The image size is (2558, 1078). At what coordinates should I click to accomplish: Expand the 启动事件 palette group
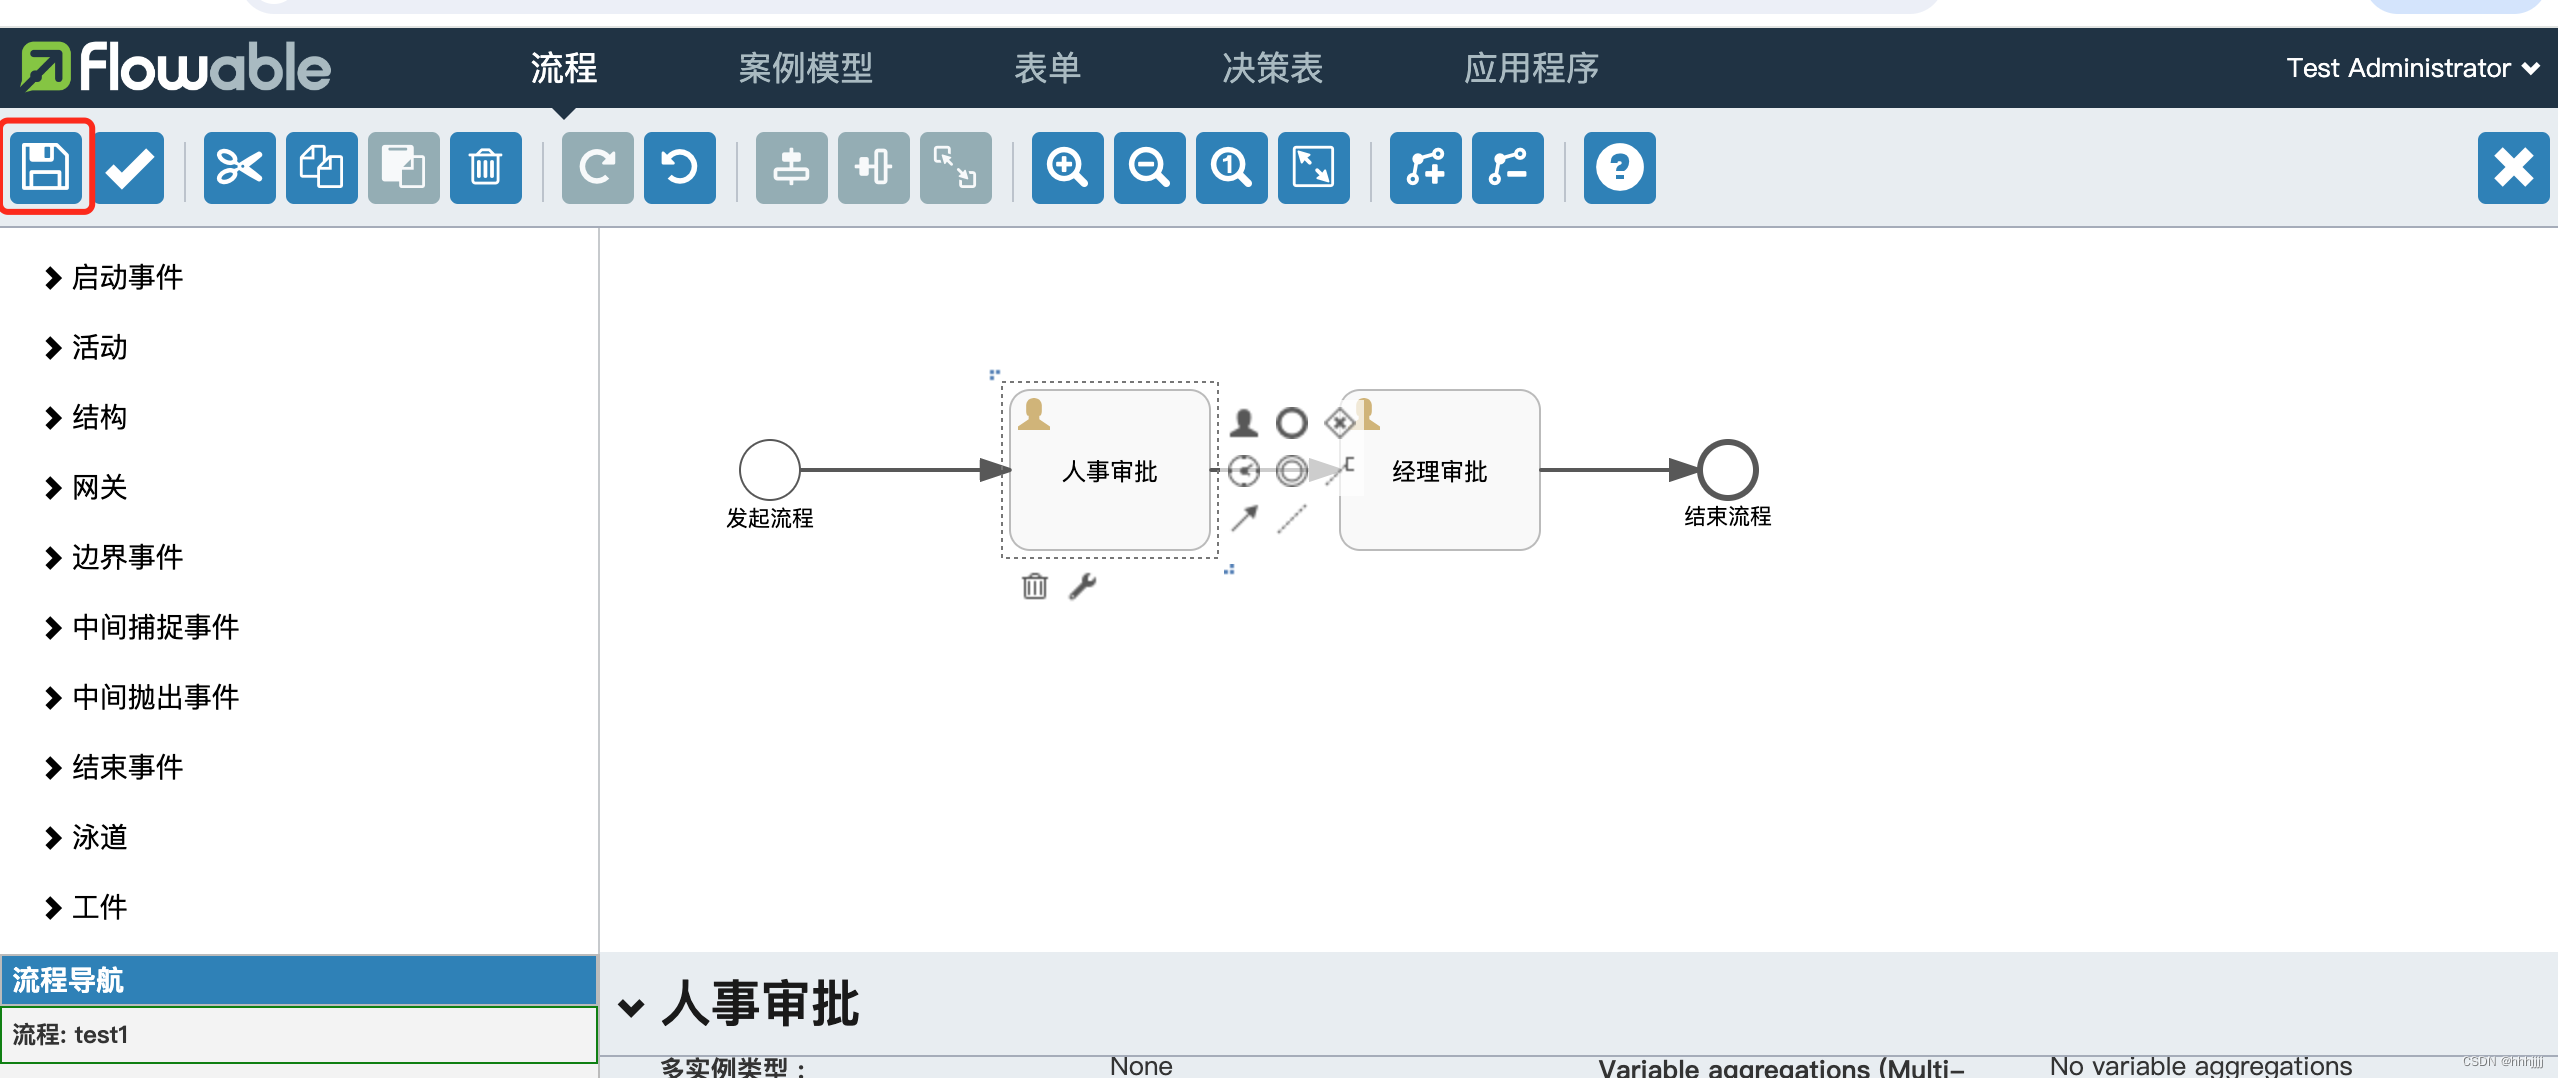point(115,277)
